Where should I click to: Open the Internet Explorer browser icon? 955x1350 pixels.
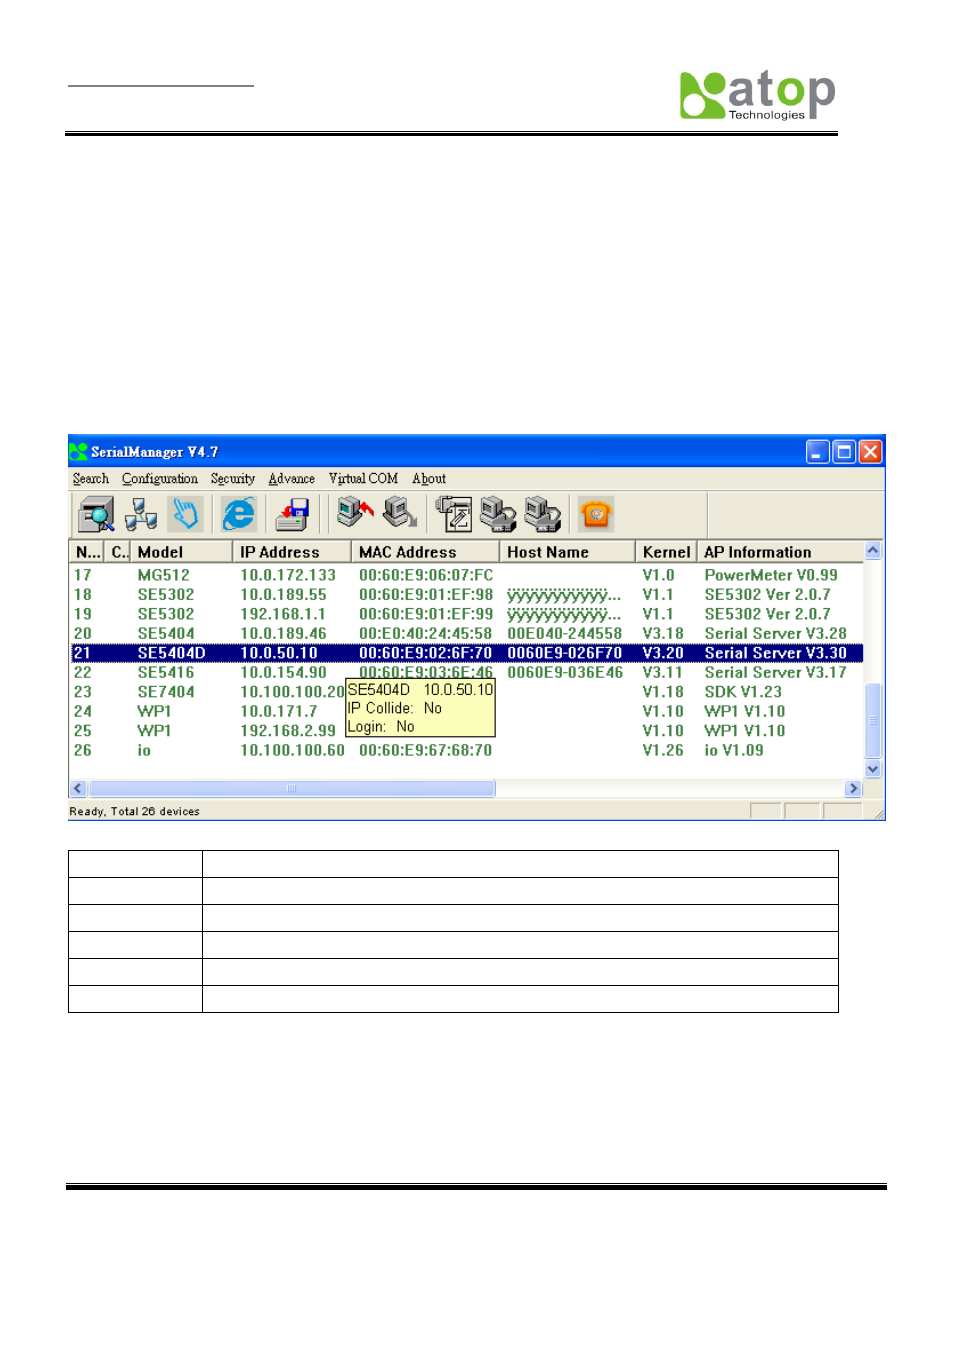[238, 515]
